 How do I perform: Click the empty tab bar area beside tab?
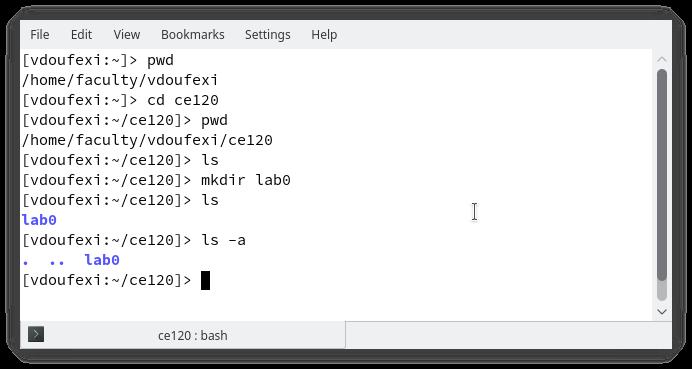coord(508,335)
